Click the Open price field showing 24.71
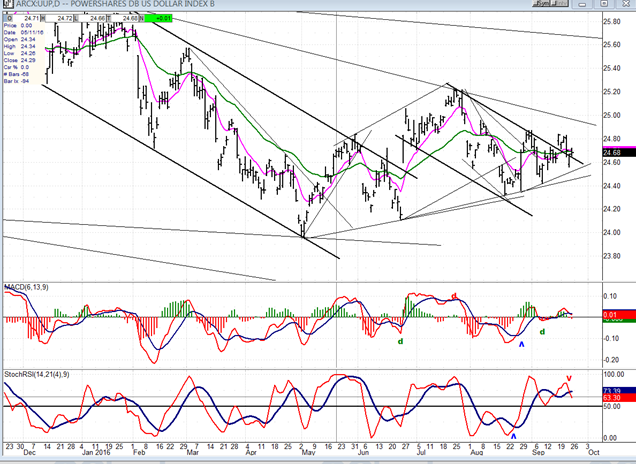The width and height of the screenshot is (636, 464). pyautogui.click(x=33, y=18)
